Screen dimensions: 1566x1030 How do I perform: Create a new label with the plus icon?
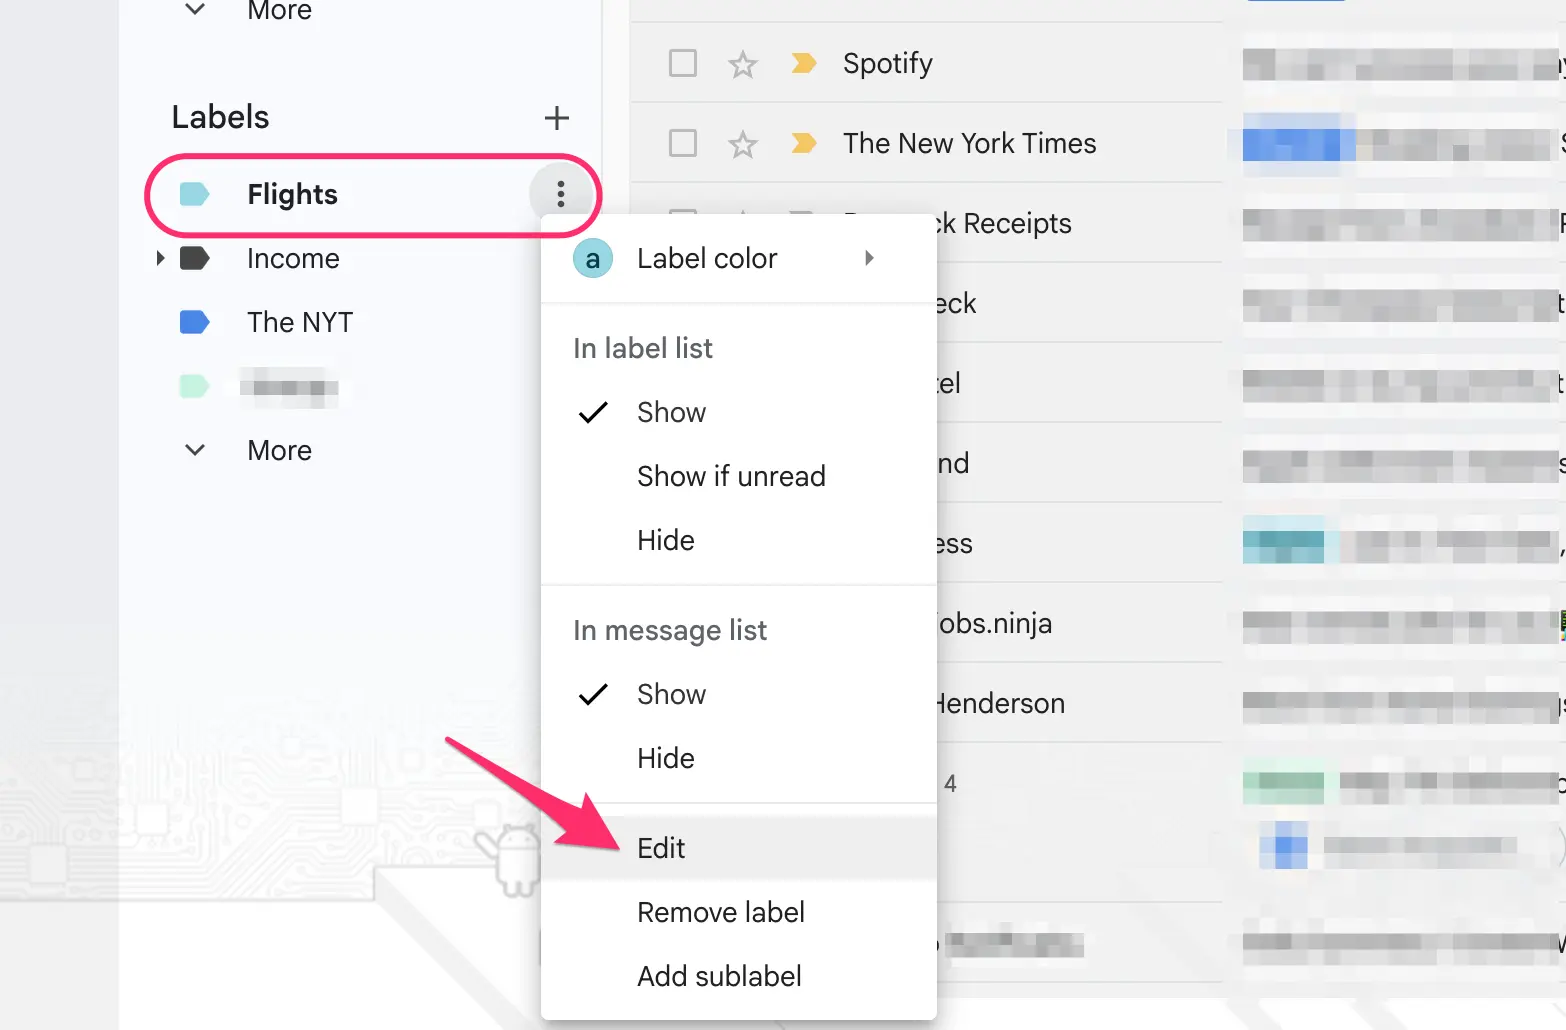(557, 117)
